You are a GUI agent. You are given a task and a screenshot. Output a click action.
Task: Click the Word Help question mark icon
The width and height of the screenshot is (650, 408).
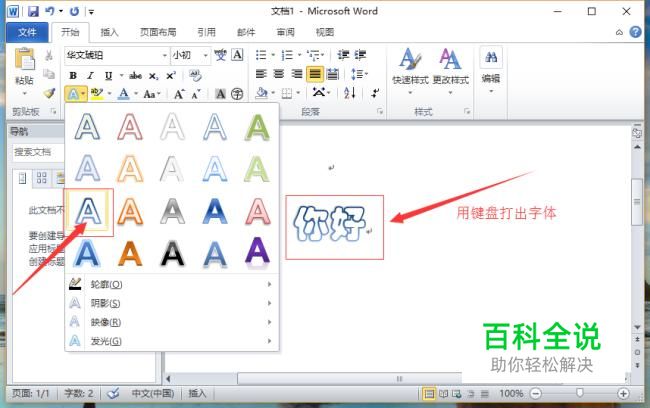(635, 32)
